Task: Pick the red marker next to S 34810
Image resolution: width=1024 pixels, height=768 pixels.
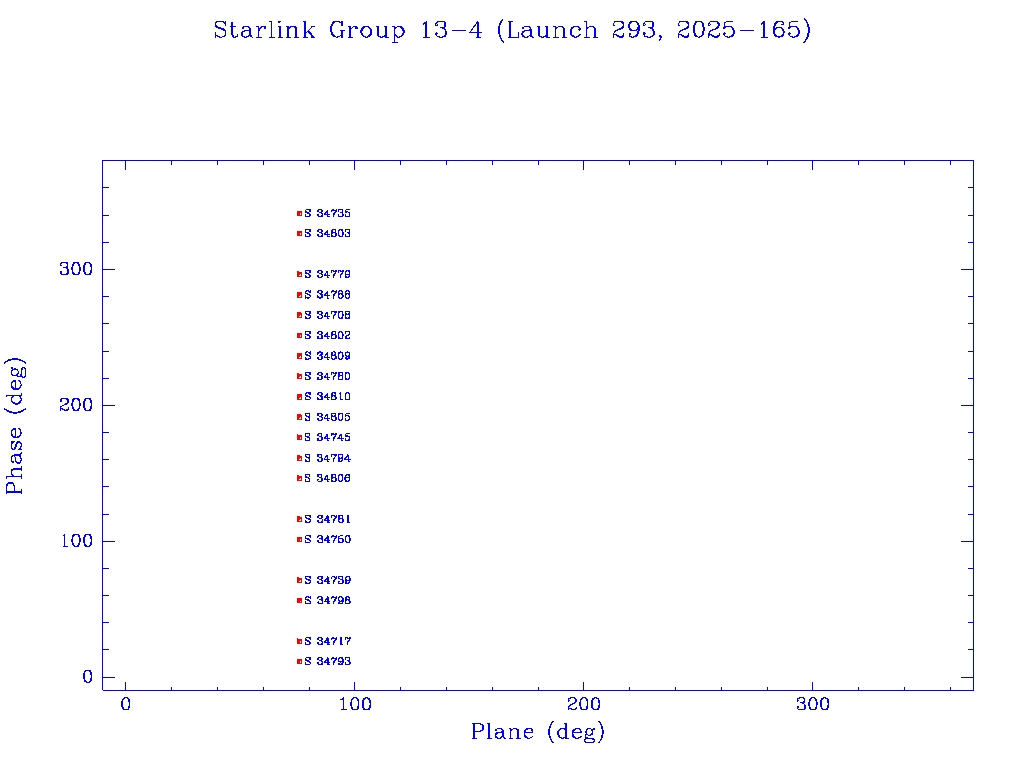Action: coord(299,397)
